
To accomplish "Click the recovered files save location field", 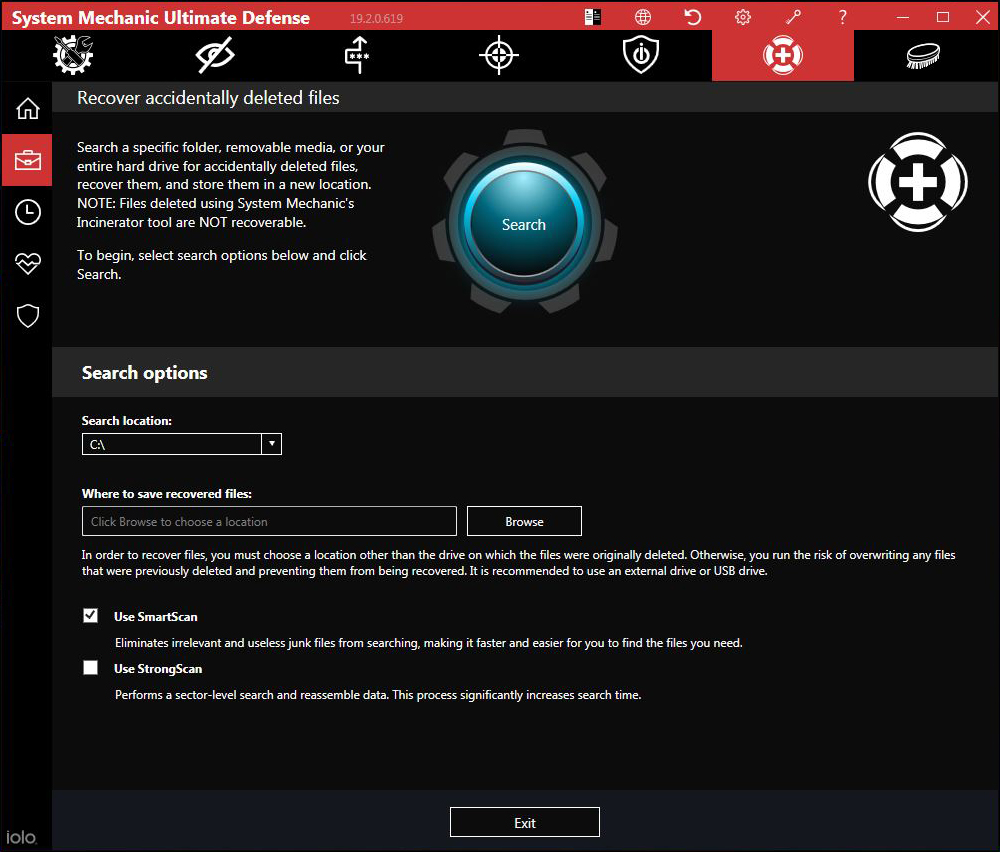I will [x=269, y=521].
